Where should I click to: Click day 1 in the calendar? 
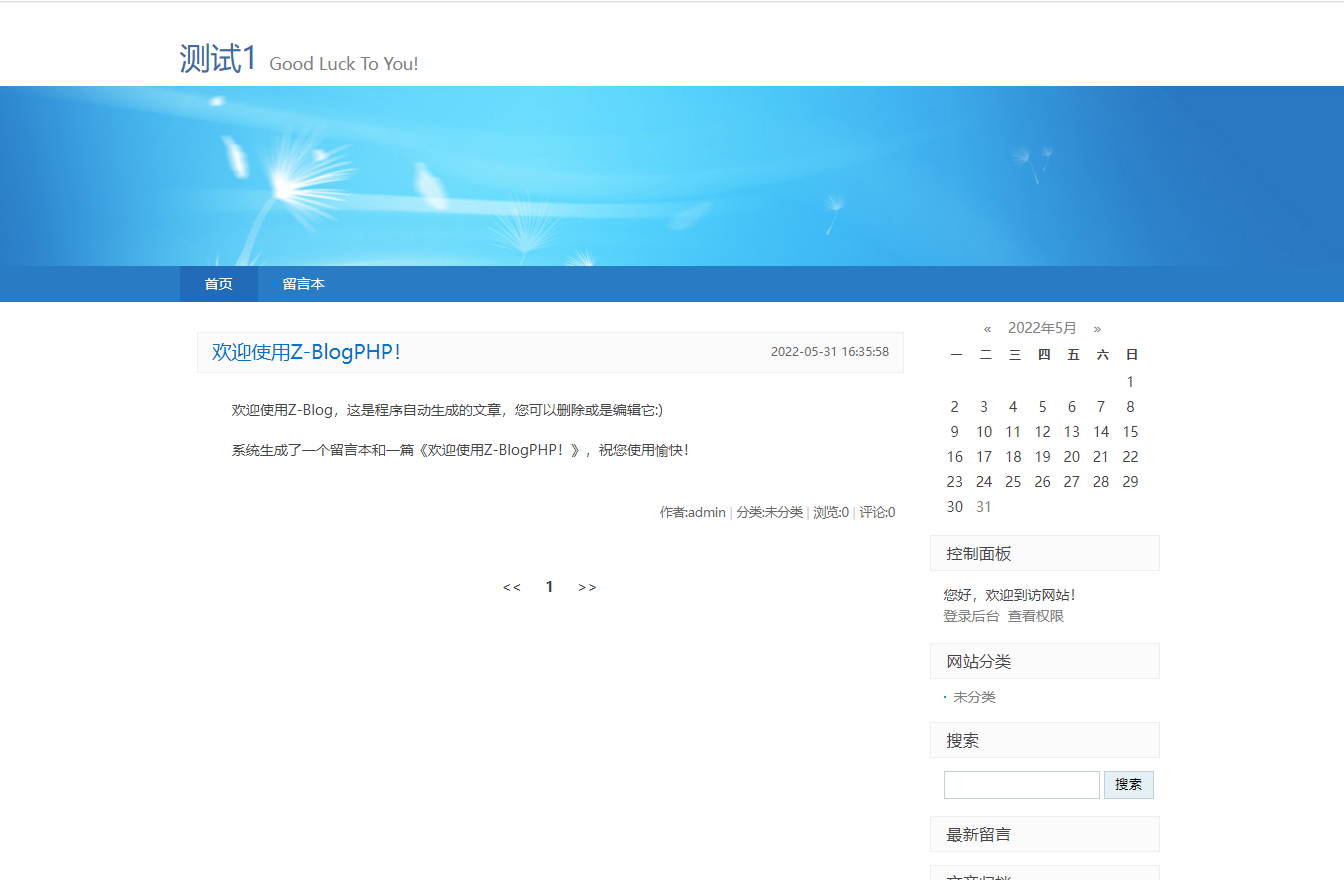coord(1130,382)
